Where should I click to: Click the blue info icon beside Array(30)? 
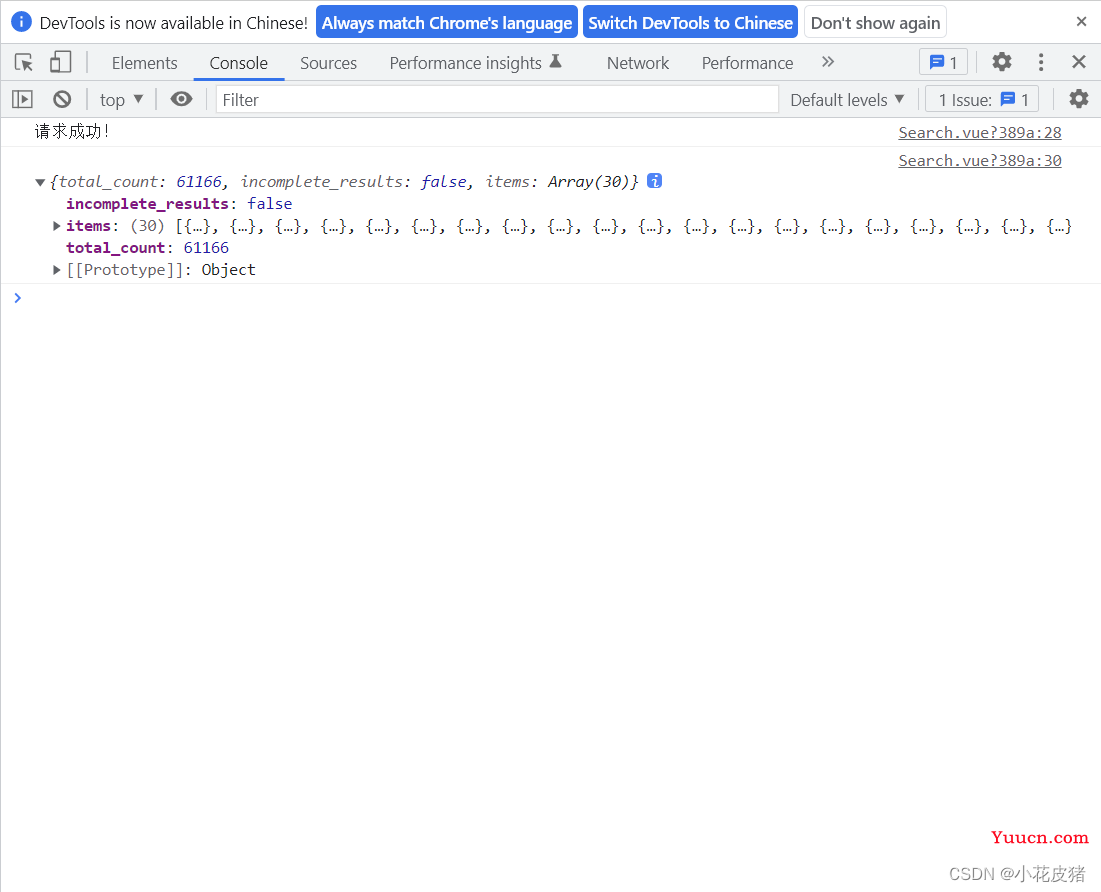click(x=654, y=181)
